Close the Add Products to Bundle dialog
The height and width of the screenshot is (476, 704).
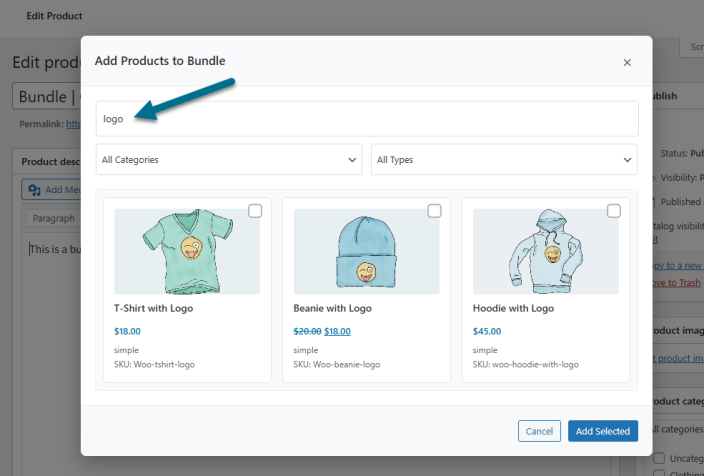pos(627,62)
